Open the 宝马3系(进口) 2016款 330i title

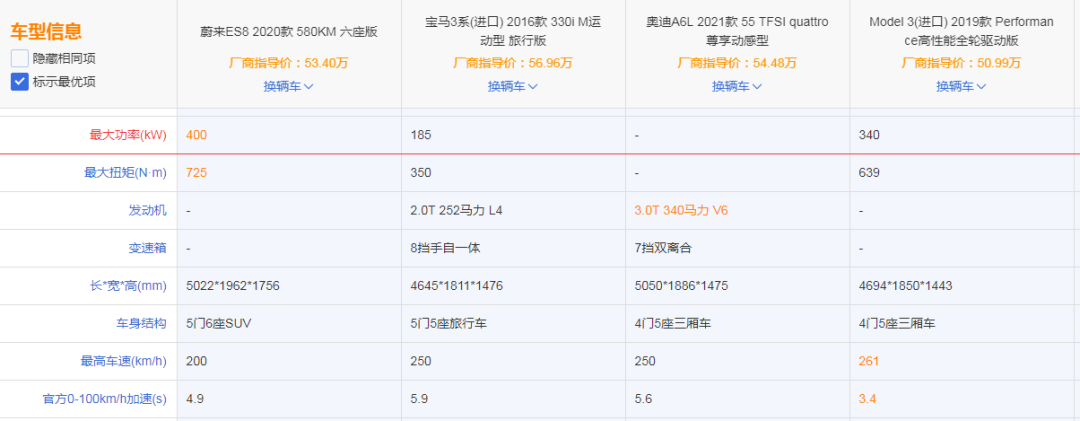(x=513, y=31)
